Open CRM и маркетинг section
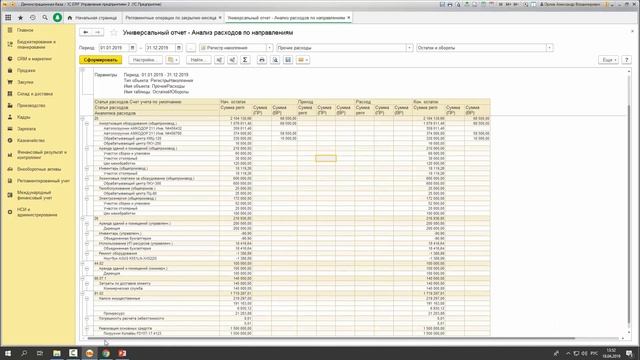 coord(34,59)
